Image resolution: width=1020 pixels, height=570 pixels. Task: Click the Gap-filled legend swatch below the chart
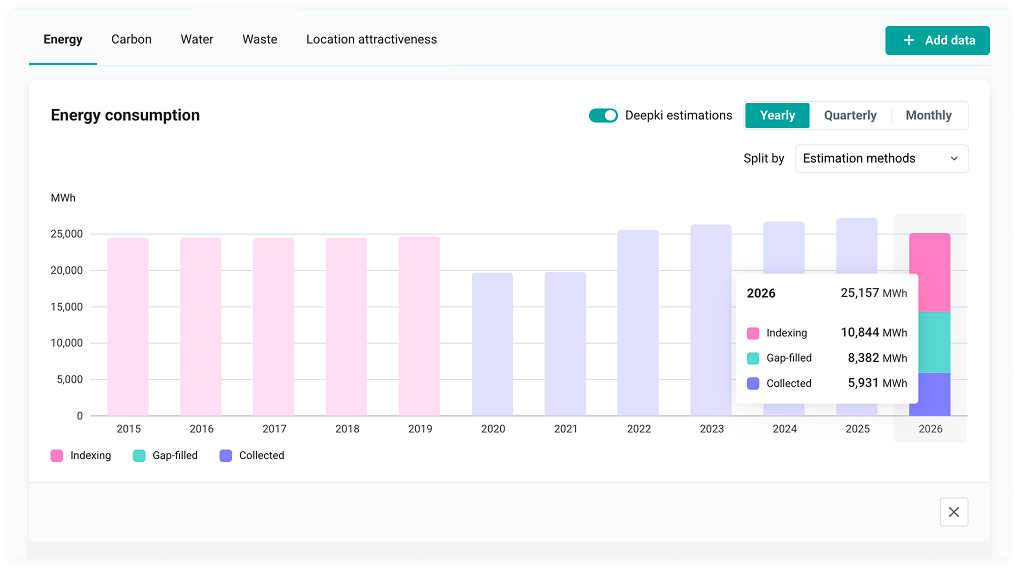[x=139, y=455]
